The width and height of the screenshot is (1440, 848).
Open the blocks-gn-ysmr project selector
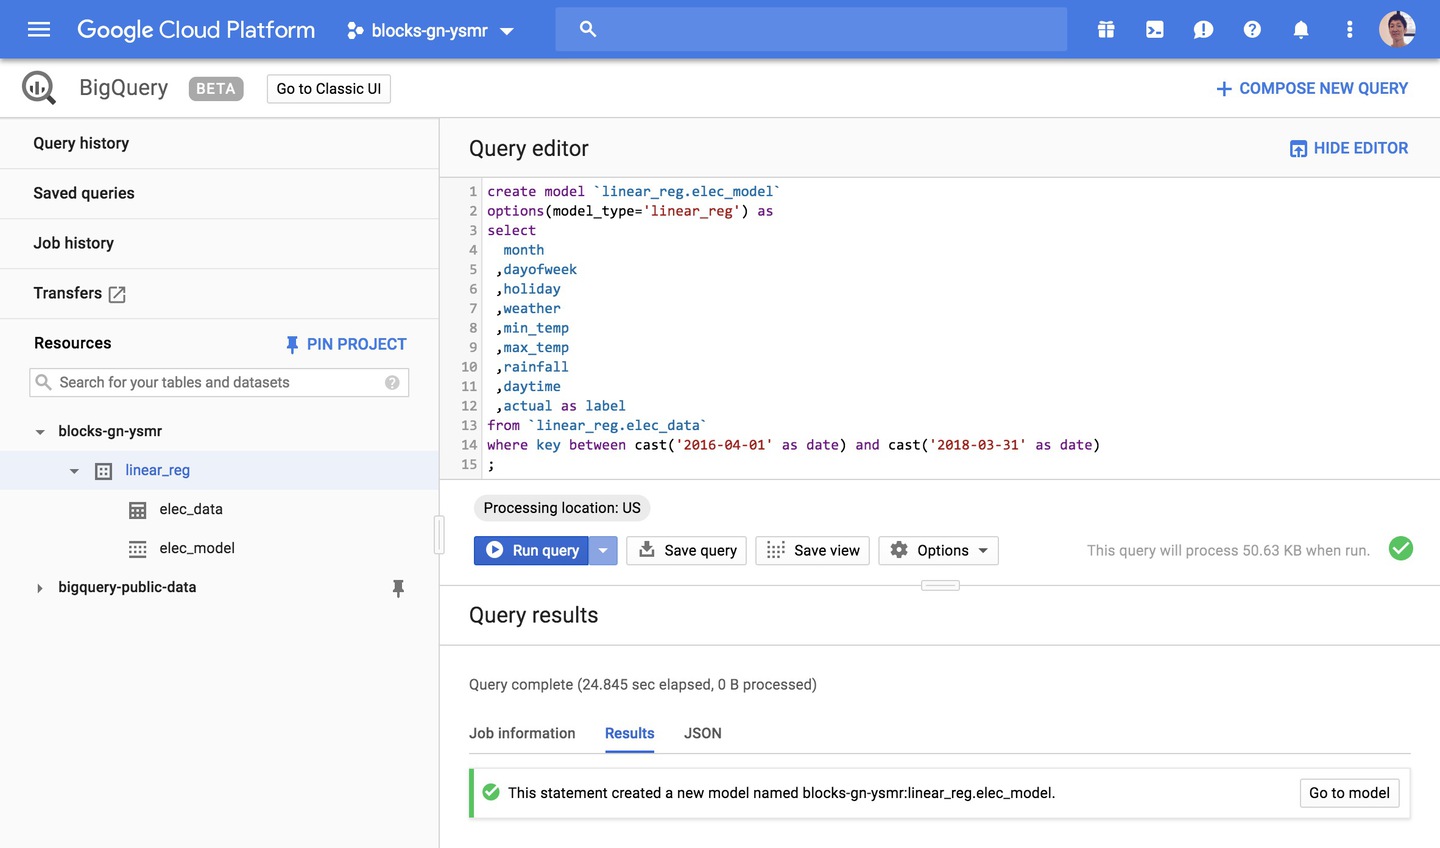pos(430,31)
